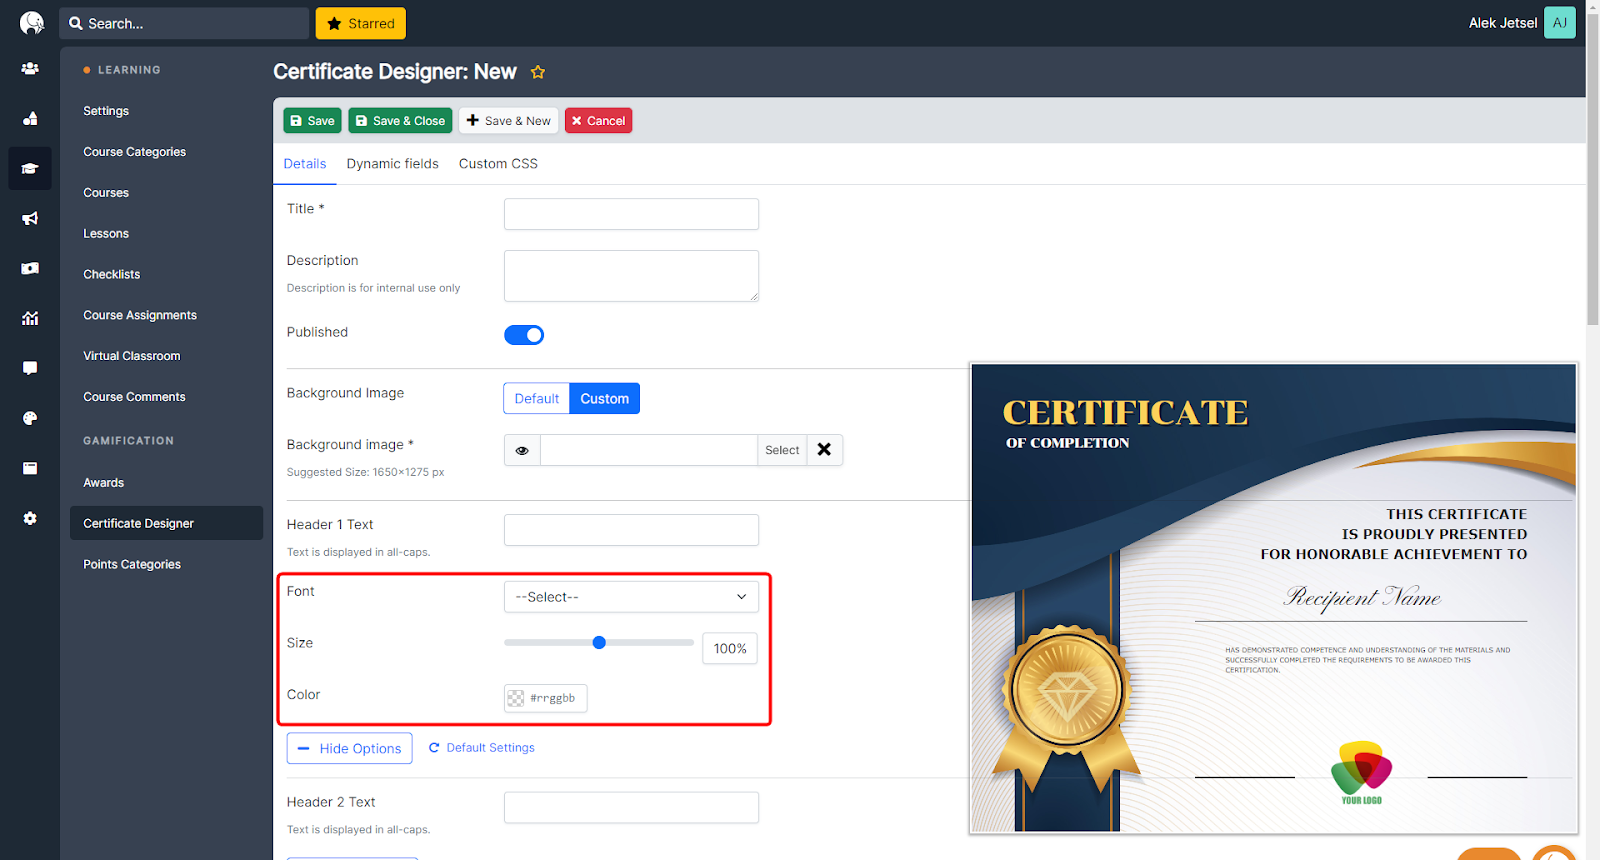Click the Hide Options button
This screenshot has width=1600, height=860.
tap(349, 748)
